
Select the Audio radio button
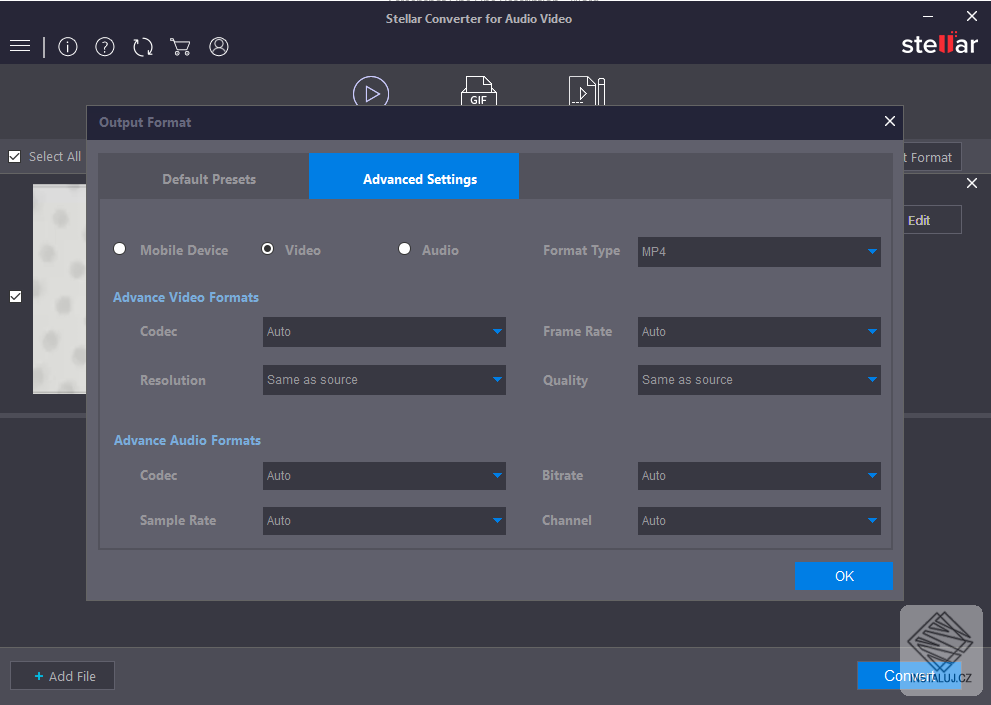click(404, 248)
